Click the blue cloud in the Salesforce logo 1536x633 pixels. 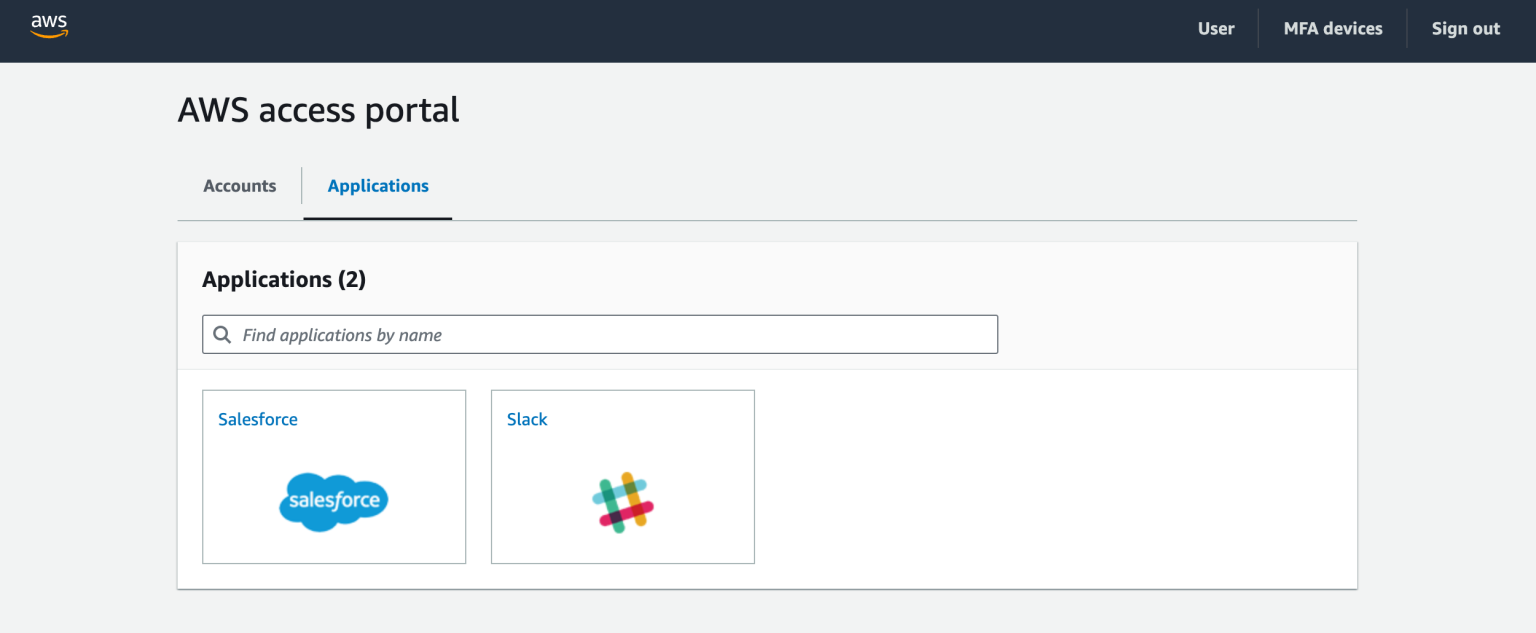(x=333, y=502)
